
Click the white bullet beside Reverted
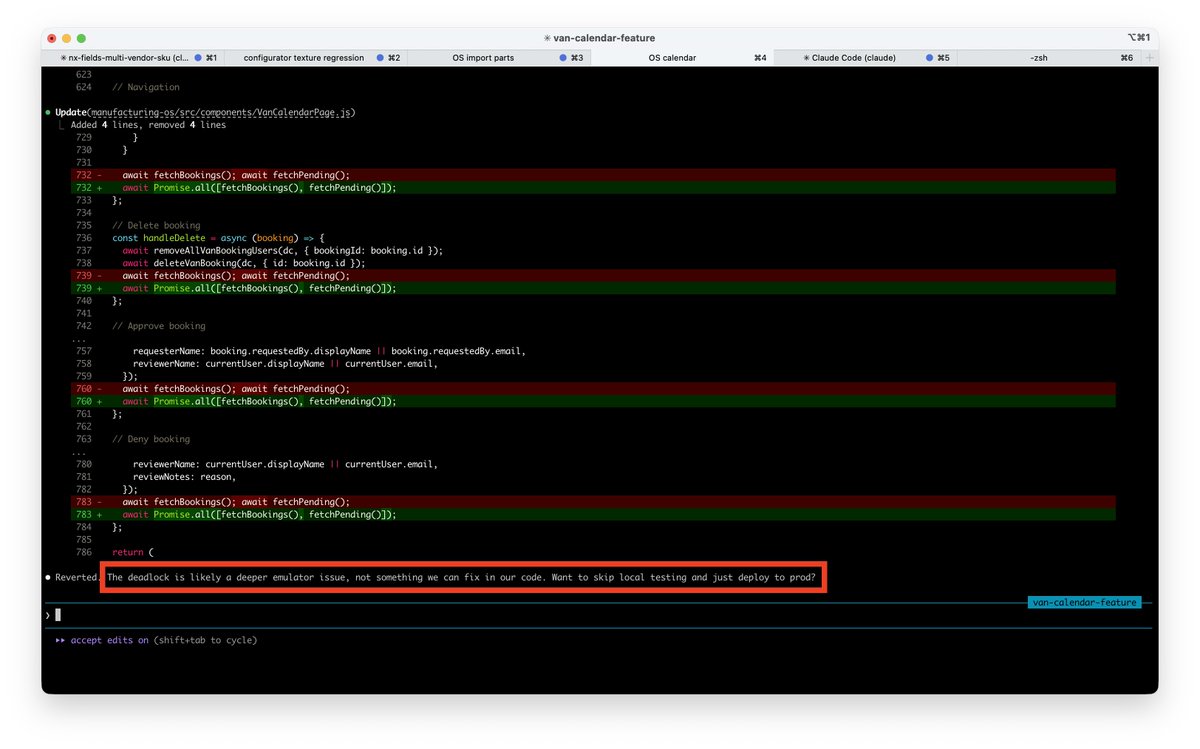pyautogui.click(x=47, y=578)
